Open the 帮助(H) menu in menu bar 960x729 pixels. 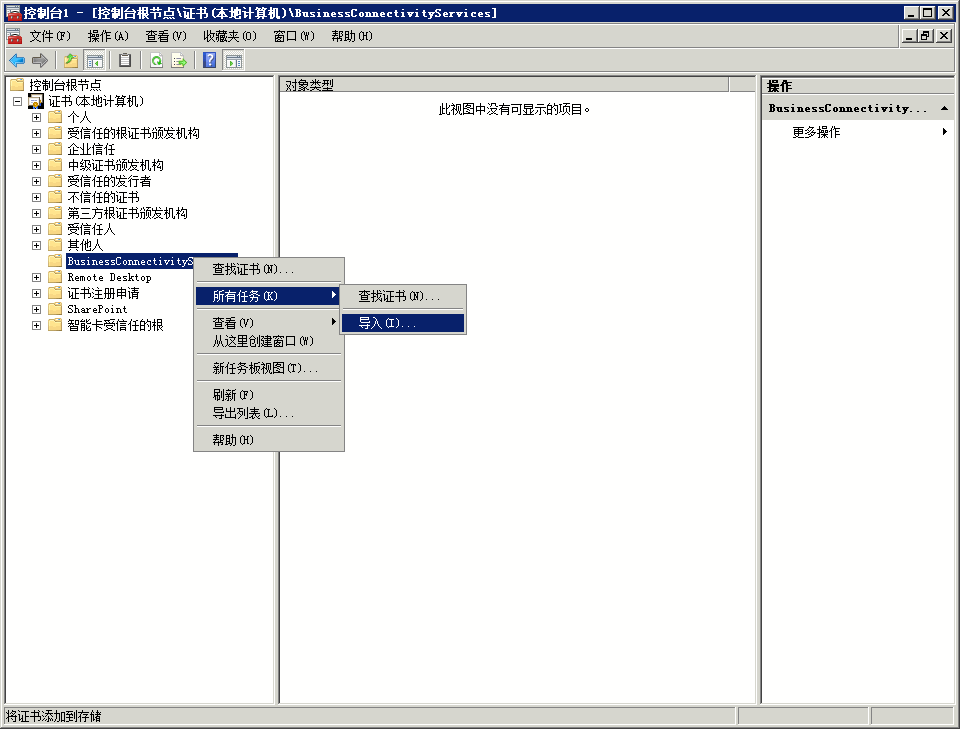click(352, 37)
